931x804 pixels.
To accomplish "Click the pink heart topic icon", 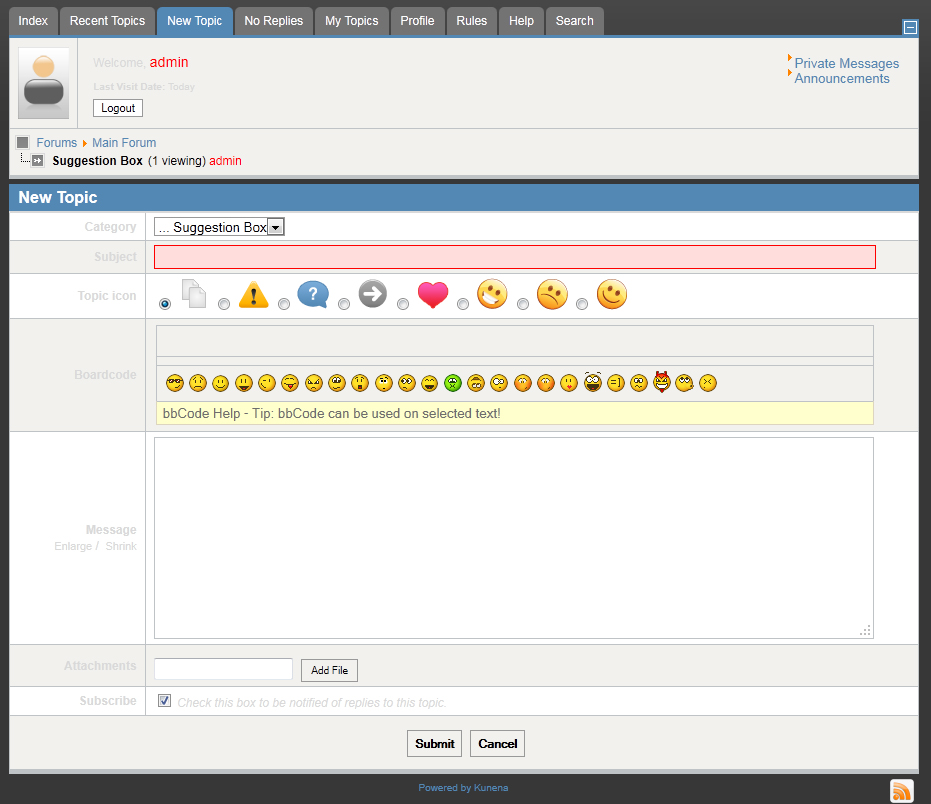I will click(432, 295).
